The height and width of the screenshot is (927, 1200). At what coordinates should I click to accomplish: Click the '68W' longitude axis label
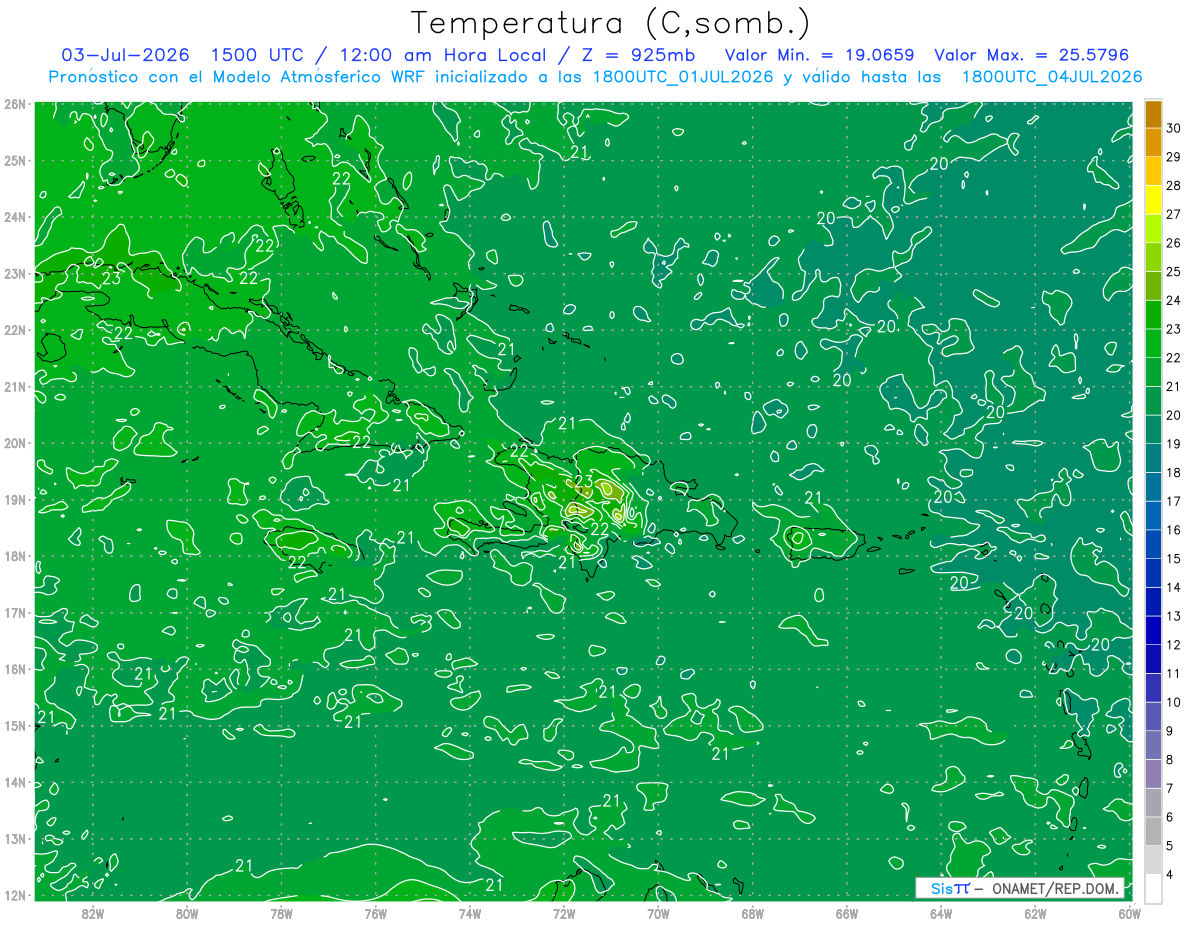[752, 913]
